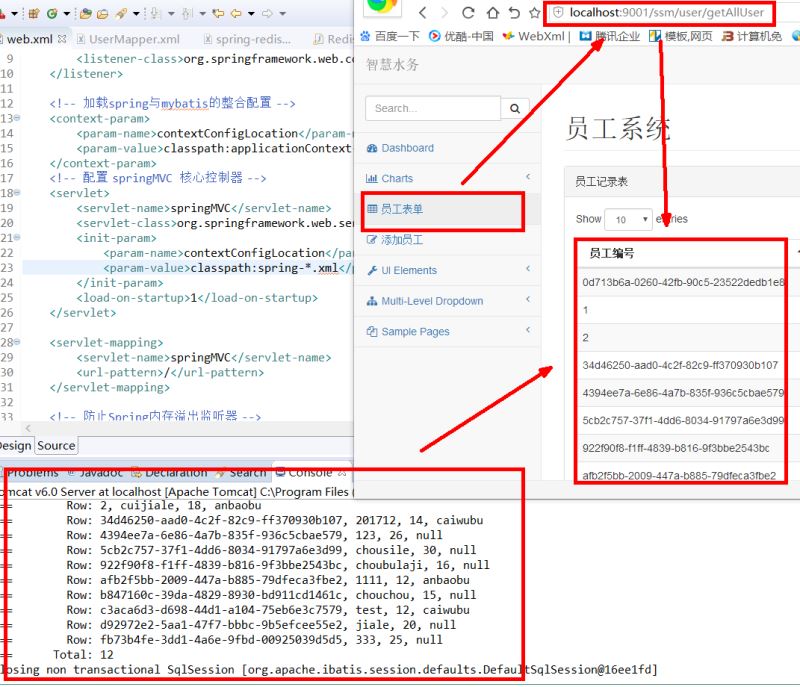Switch to the UserMapper.xml editor tab
Image resolution: width=800 pixels, height=687 pixels.
tap(129, 39)
